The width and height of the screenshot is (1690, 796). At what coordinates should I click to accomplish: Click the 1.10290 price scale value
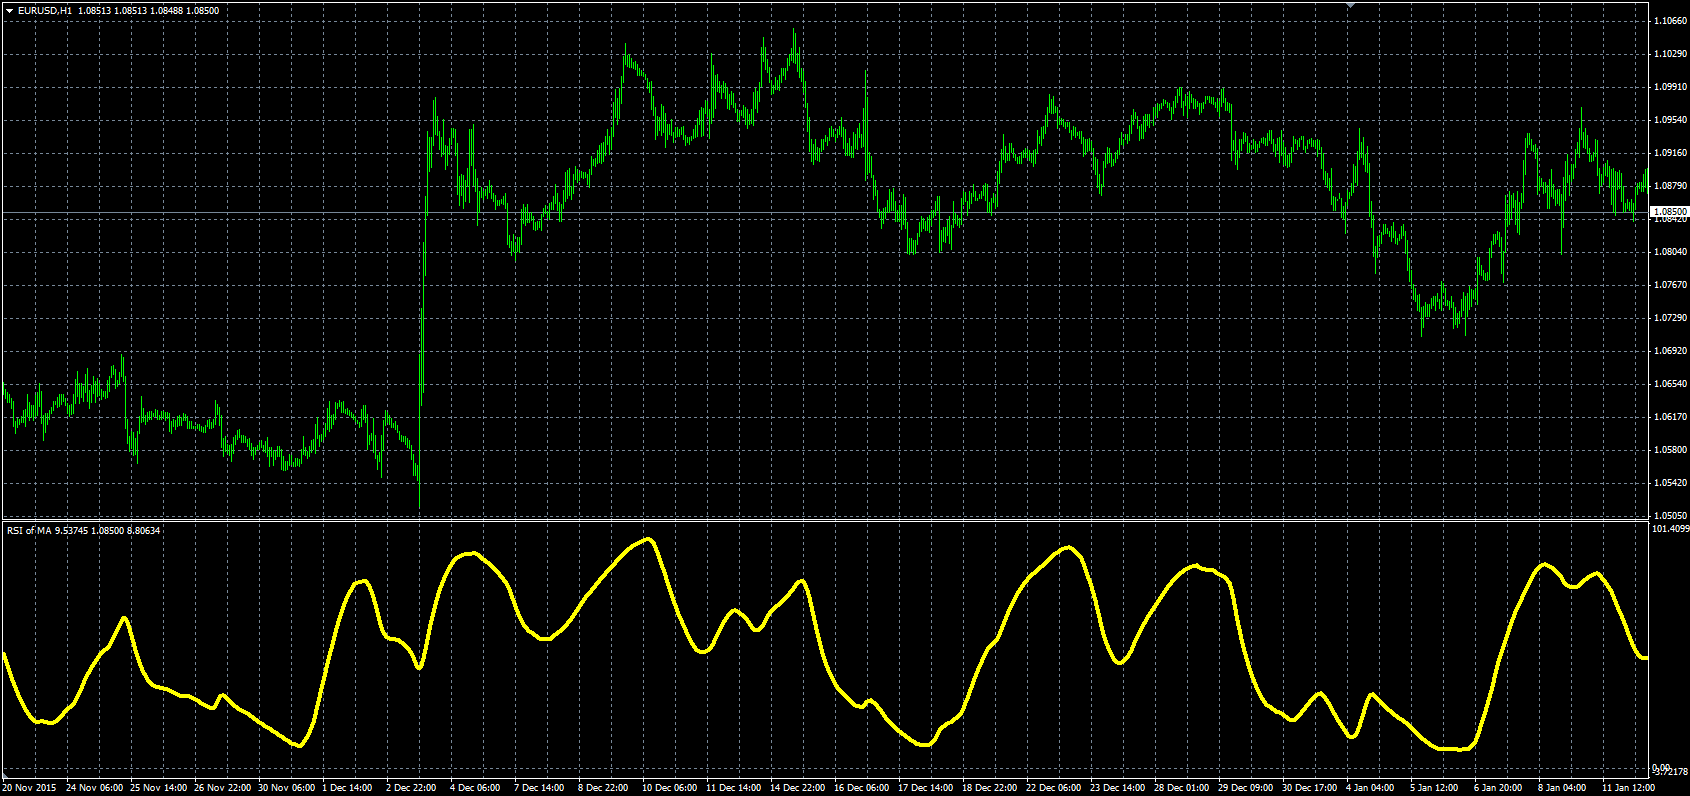pyautogui.click(x=1671, y=54)
